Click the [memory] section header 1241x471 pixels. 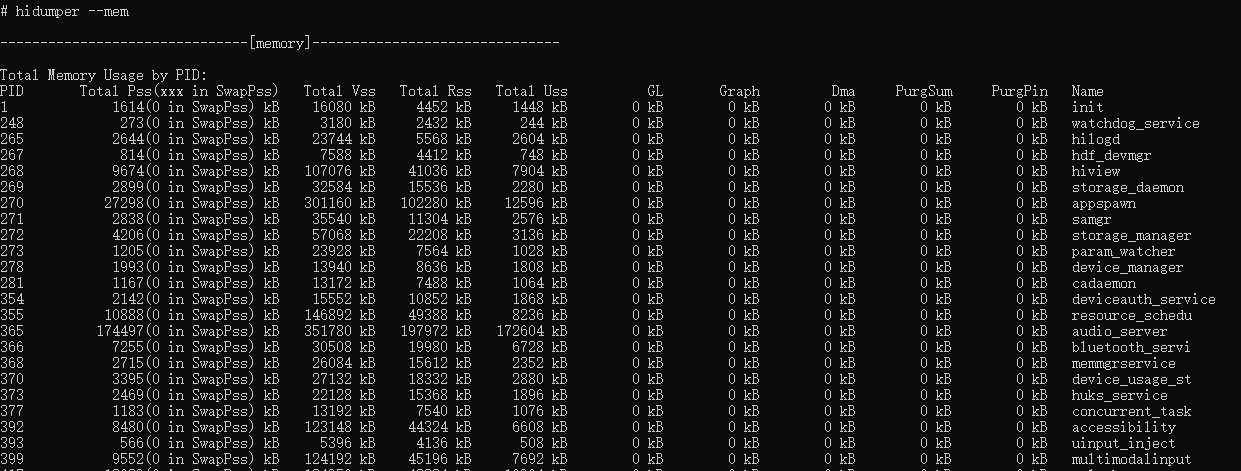click(280, 43)
